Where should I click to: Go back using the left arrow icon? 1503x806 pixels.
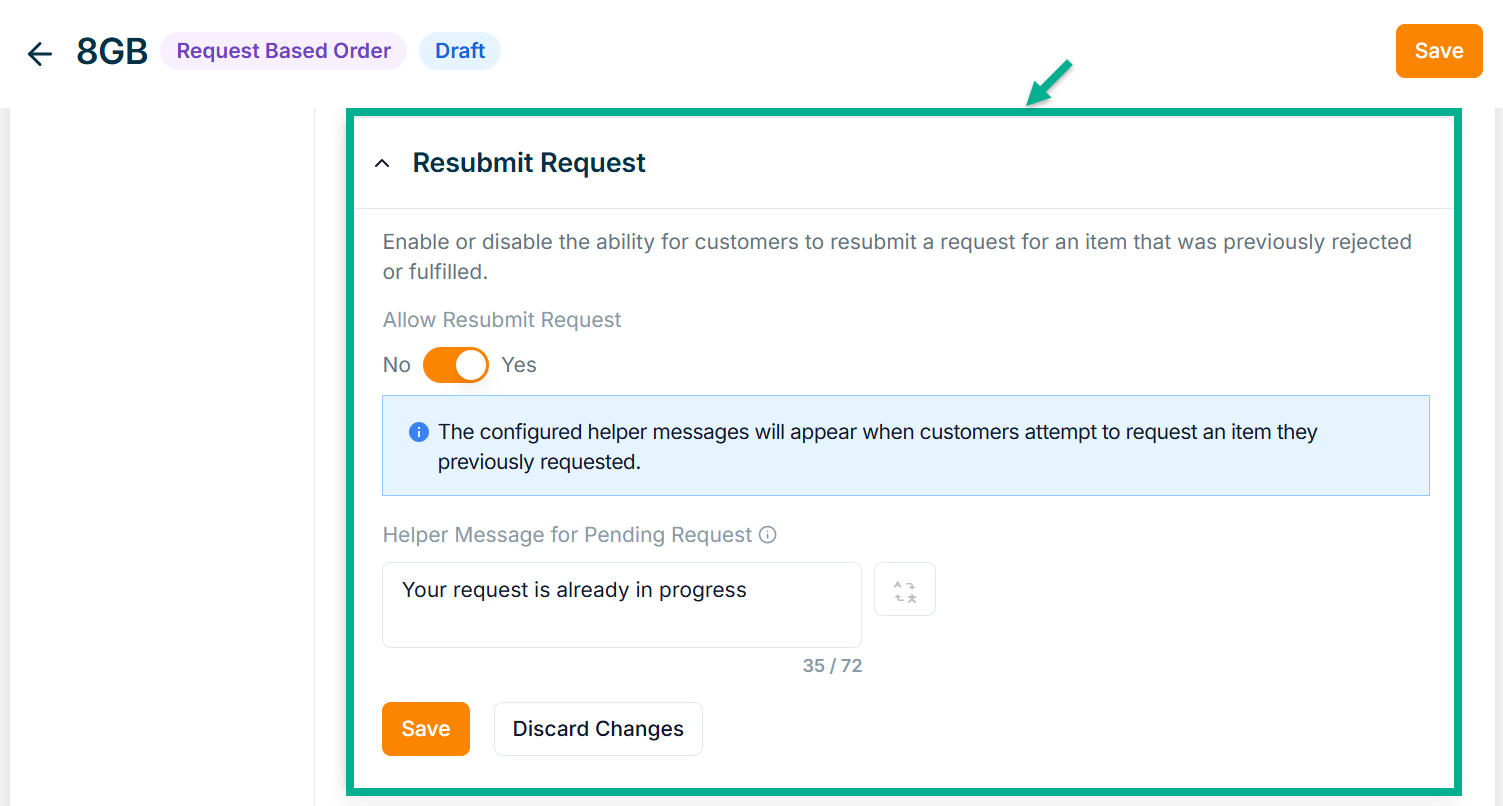point(40,53)
